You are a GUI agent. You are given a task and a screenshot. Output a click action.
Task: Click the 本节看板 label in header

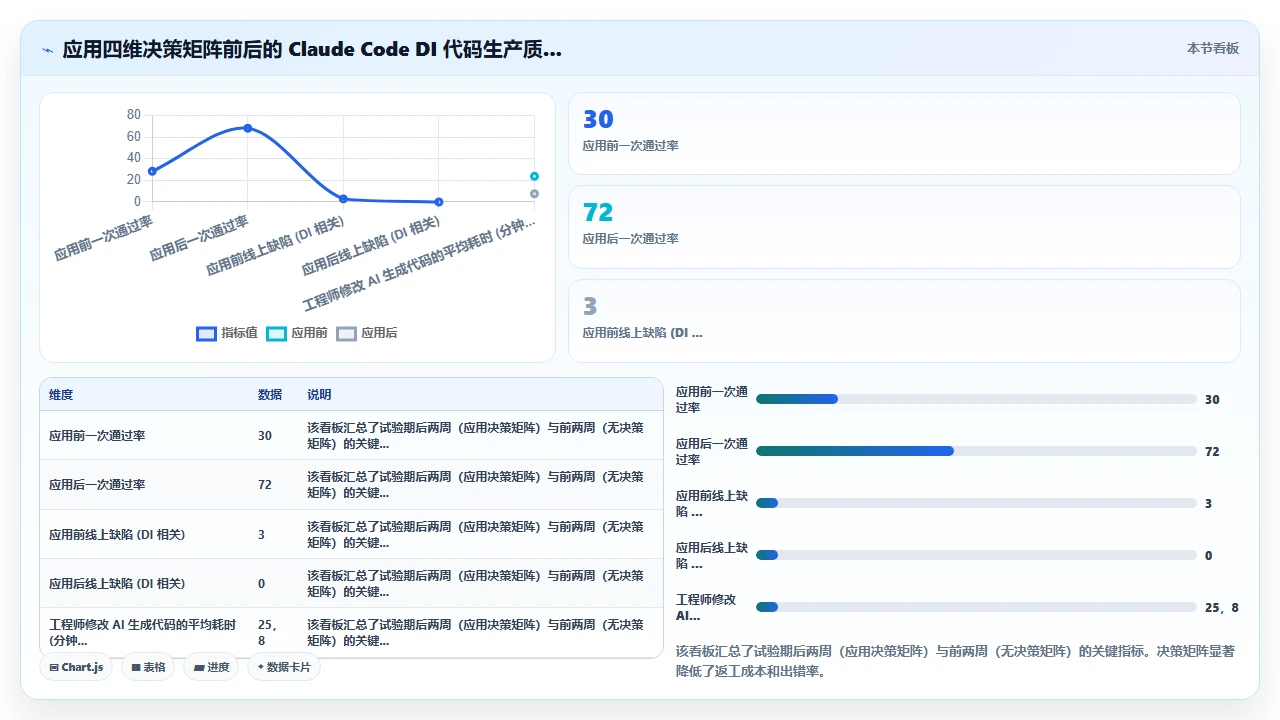coord(1213,48)
